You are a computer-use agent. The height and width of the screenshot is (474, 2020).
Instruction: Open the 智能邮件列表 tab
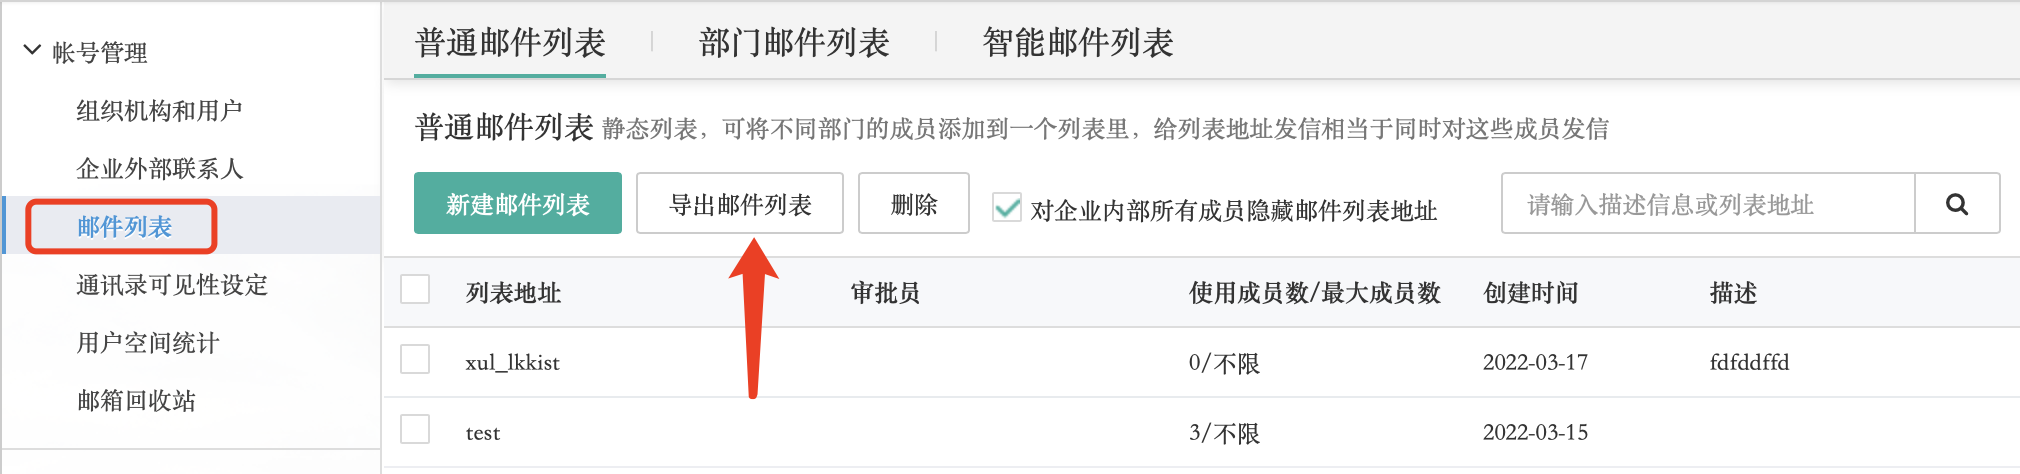(x=1078, y=43)
